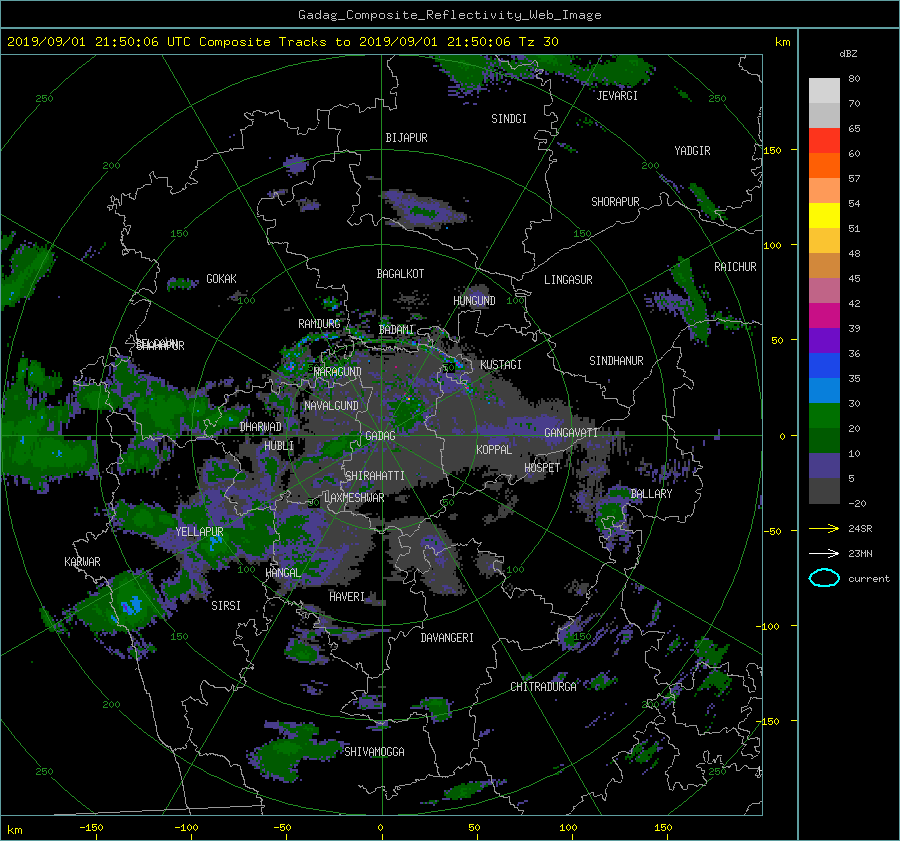
Task: Click the 150 tick on right axis
Action: point(773,150)
